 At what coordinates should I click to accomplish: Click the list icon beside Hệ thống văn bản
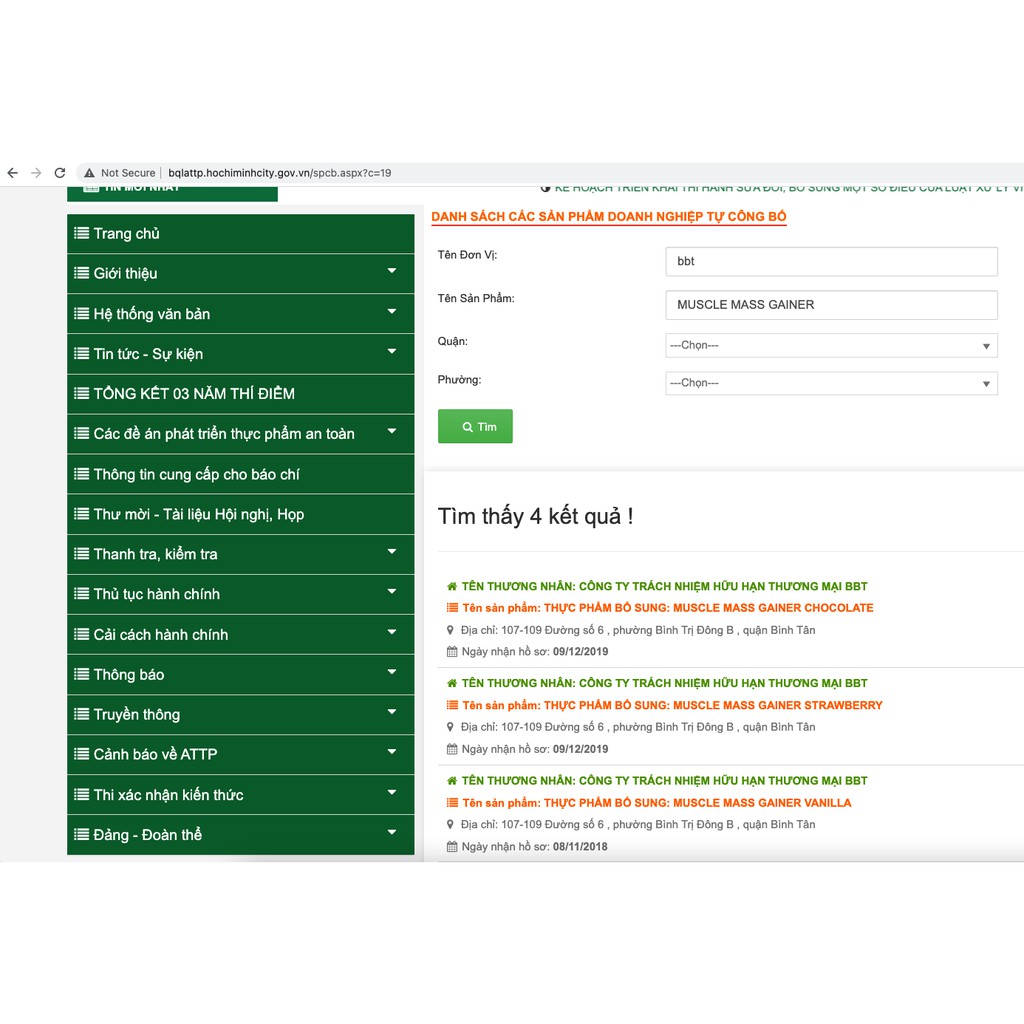(x=82, y=313)
